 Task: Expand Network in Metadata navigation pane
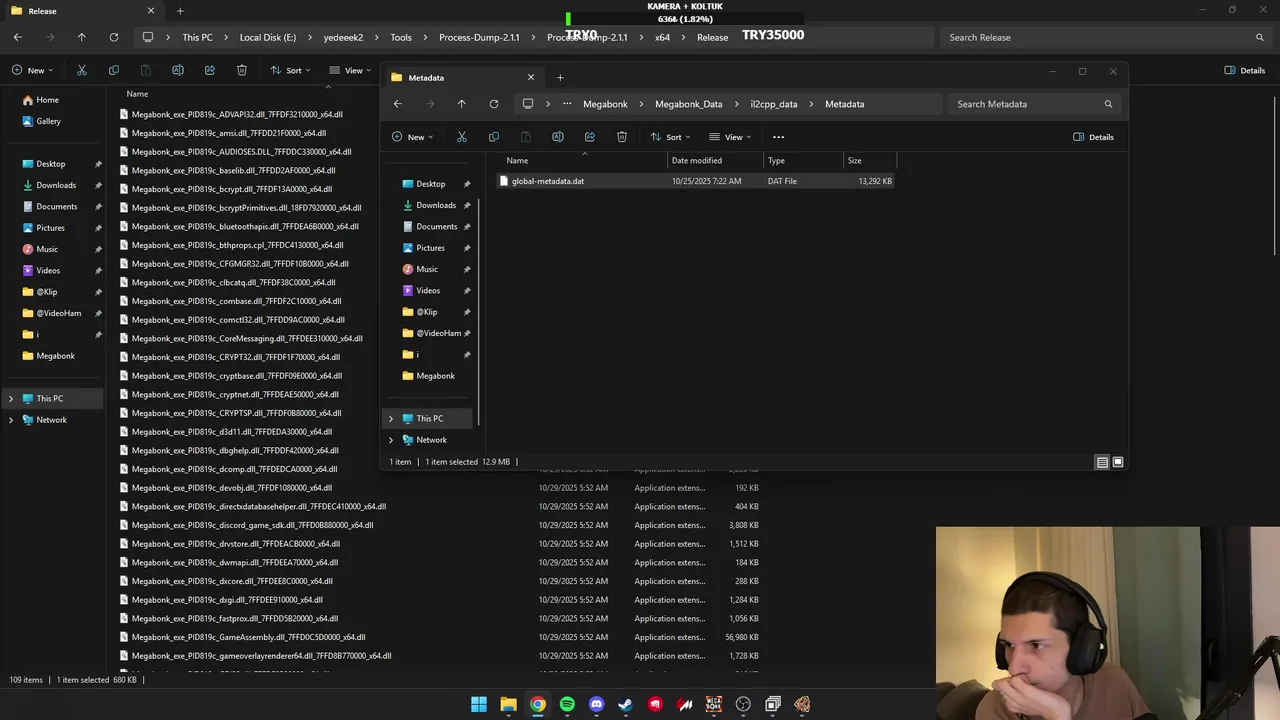tap(391, 440)
